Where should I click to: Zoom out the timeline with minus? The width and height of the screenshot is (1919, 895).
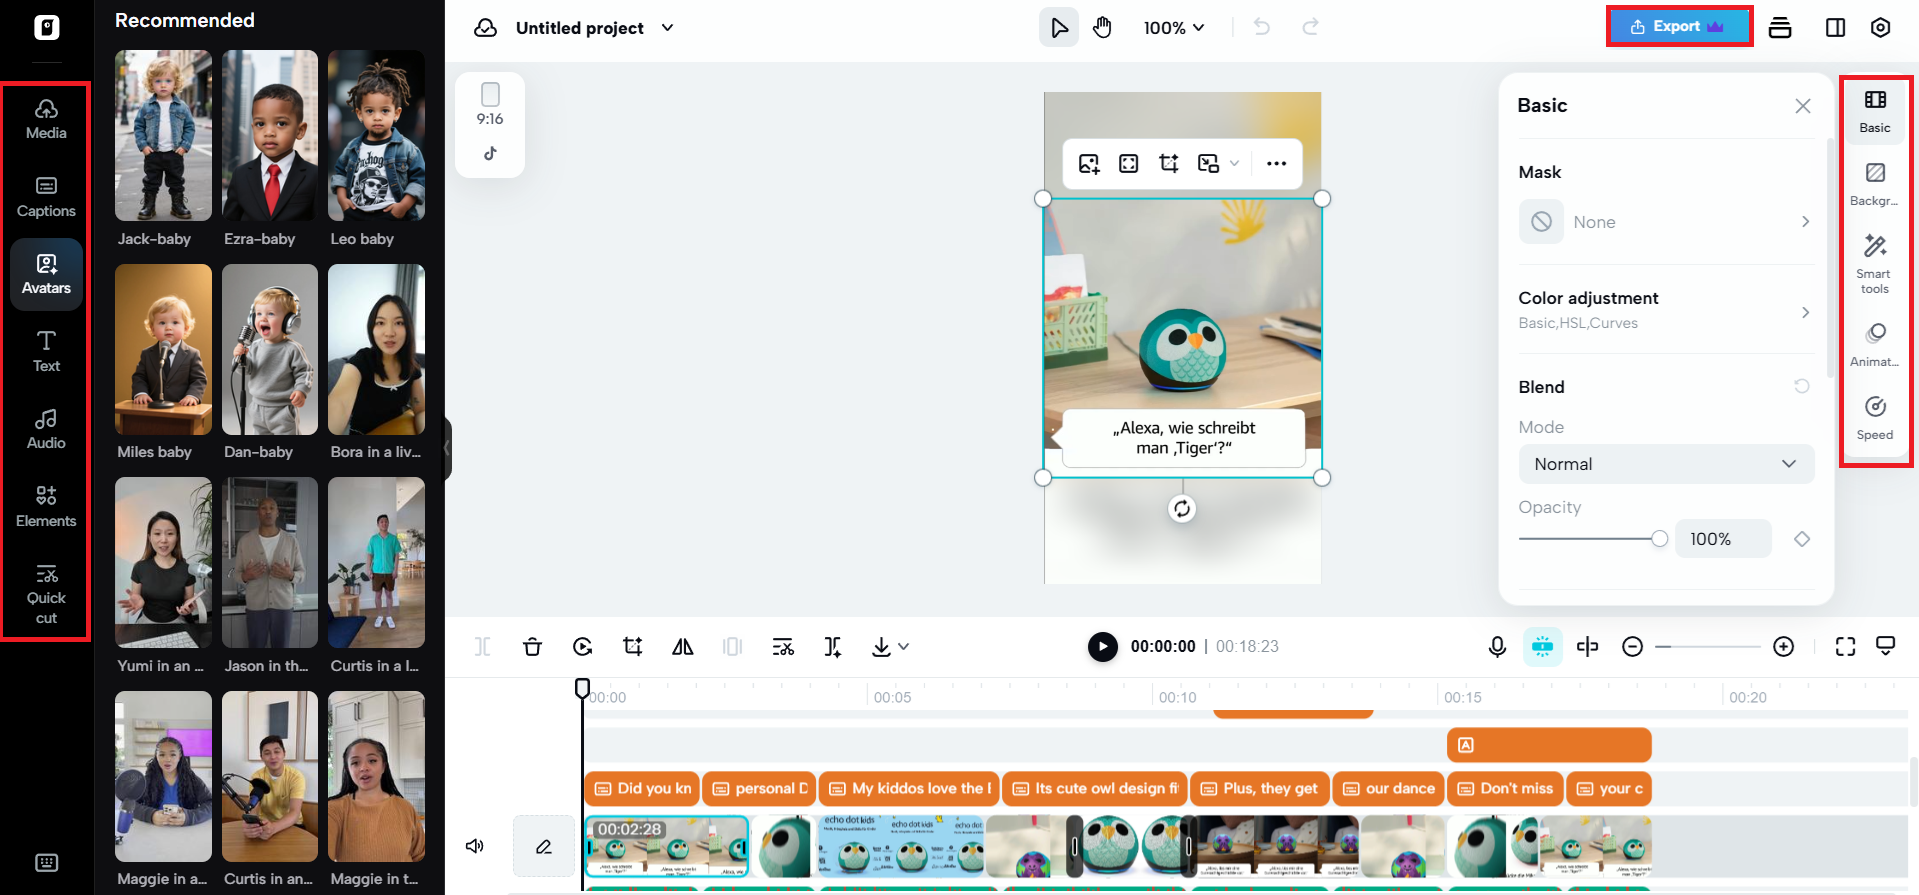[1632, 647]
